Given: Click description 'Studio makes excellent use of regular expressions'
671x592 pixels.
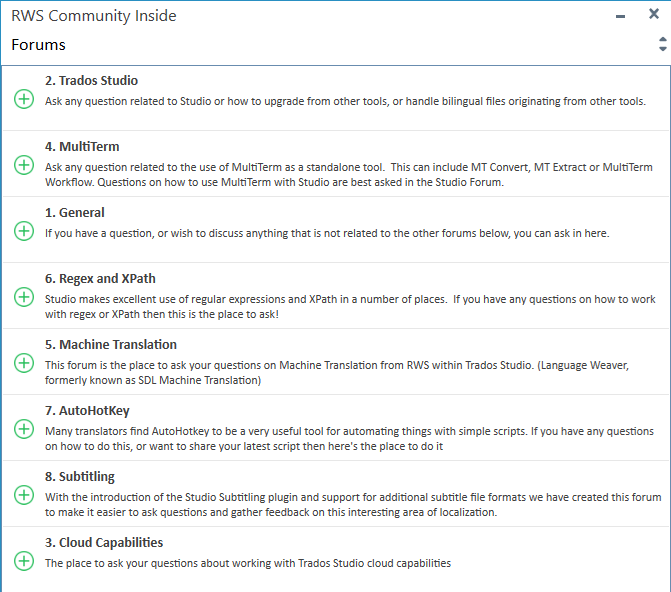Looking at the screenshot, I should pyautogui.click(x=350, y=306).
